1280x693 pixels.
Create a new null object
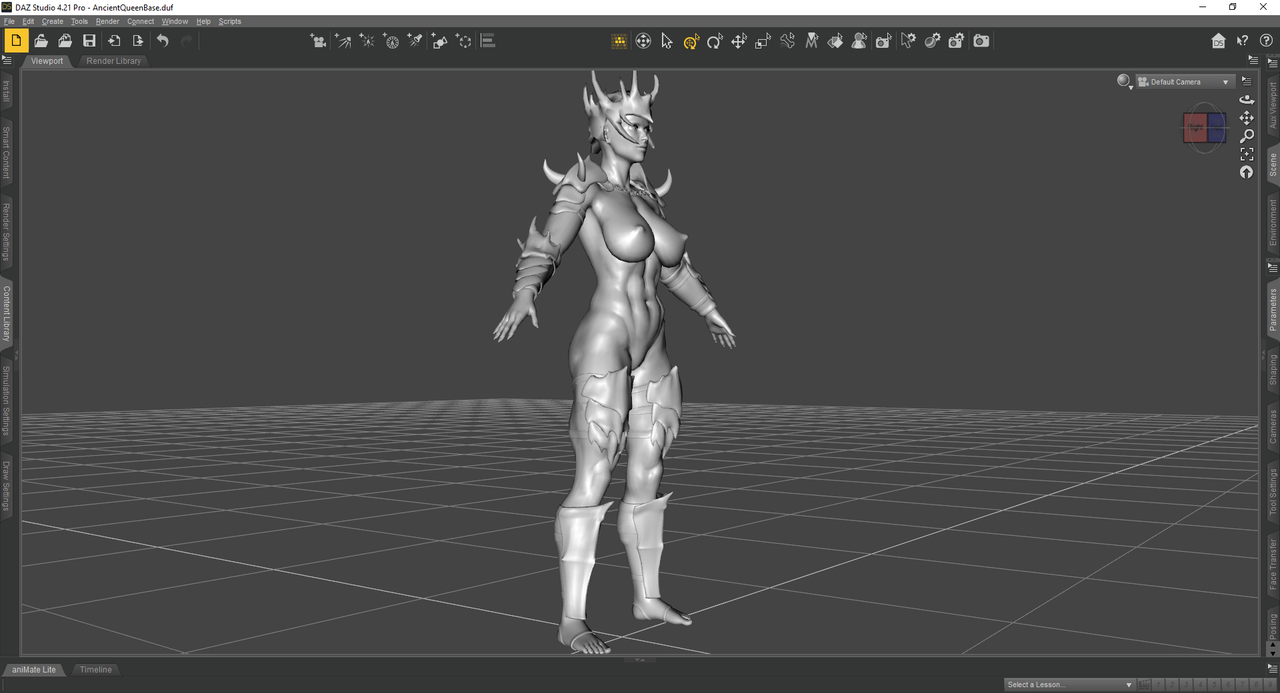464,41
